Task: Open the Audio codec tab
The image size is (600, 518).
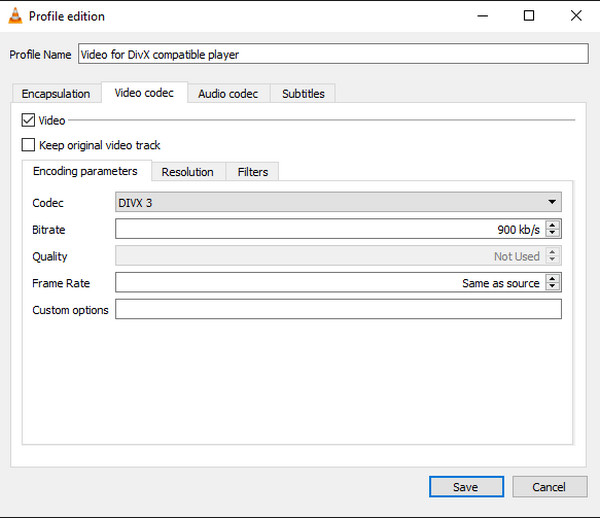Action: 228,93
